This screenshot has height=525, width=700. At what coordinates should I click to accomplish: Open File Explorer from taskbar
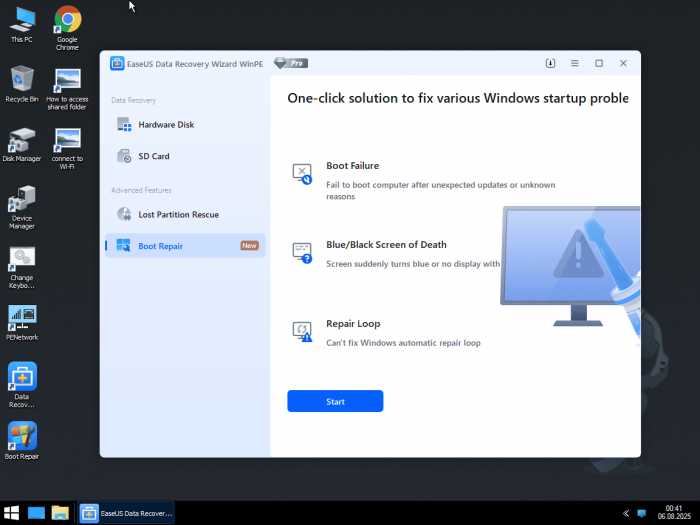[x=60, y=513]
